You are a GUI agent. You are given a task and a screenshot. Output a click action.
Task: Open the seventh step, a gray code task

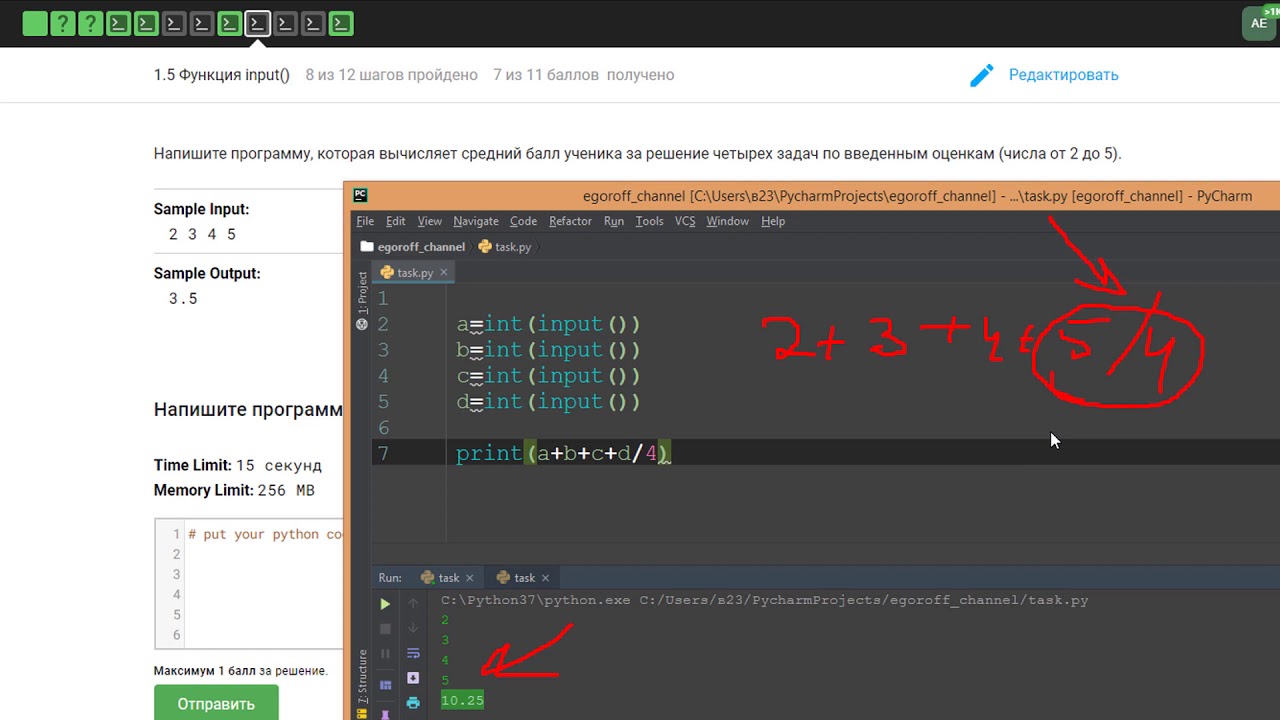(202, 23)
